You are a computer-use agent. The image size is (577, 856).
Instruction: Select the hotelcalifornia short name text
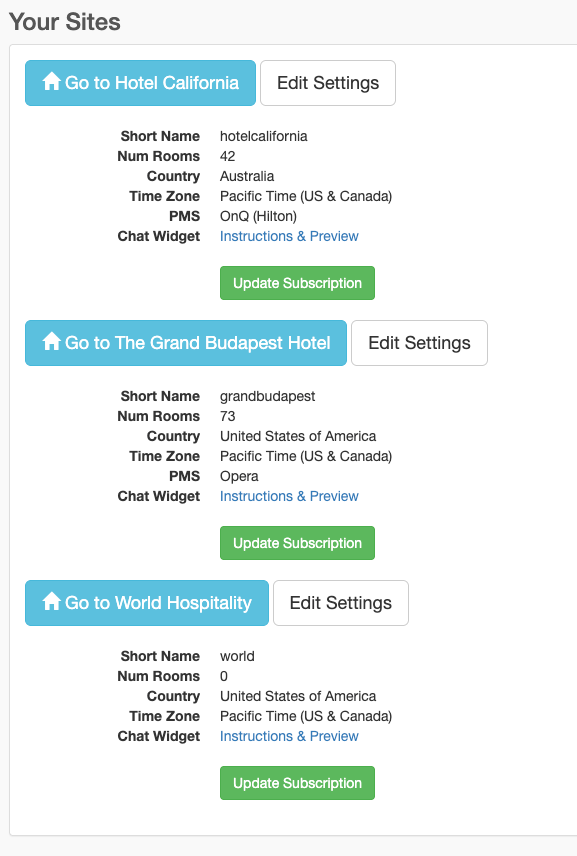(x=264, y=136)
